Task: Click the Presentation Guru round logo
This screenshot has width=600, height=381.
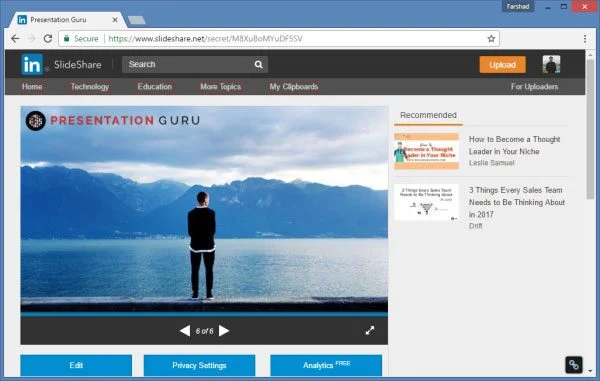Action: [36, 121]
